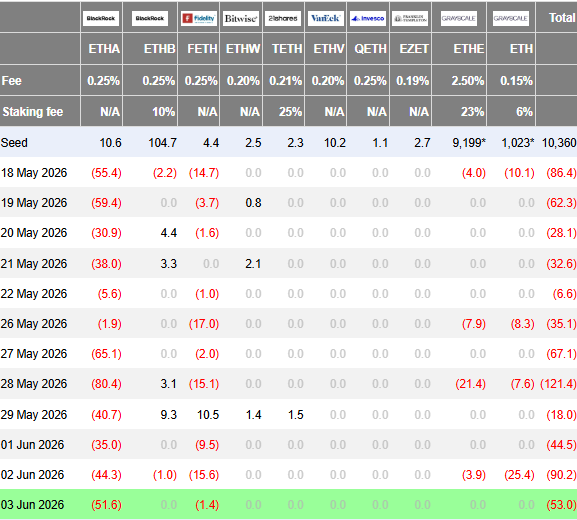The height and width of the screenshot is (520, 577).
Task: Select the EZET ticker header
Action: click(x=414, y=49)
